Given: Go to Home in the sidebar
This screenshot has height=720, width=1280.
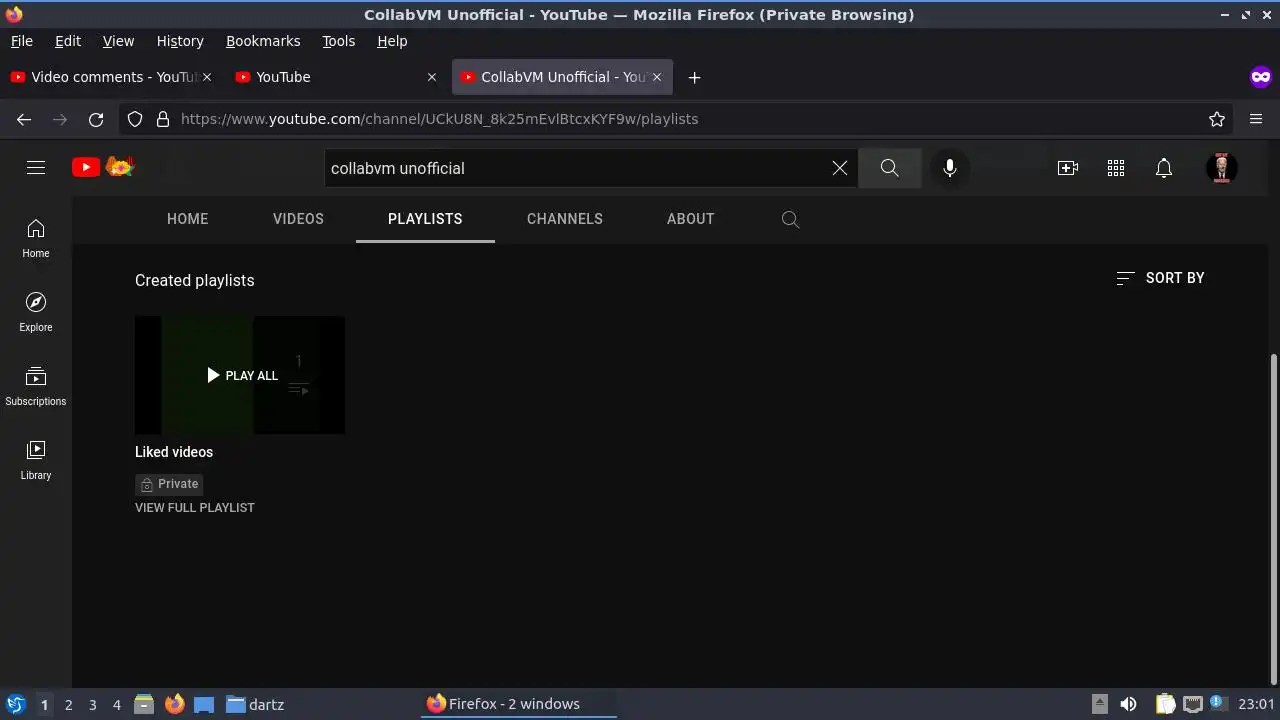Looking at the screenshot, I should click(36, 239).
